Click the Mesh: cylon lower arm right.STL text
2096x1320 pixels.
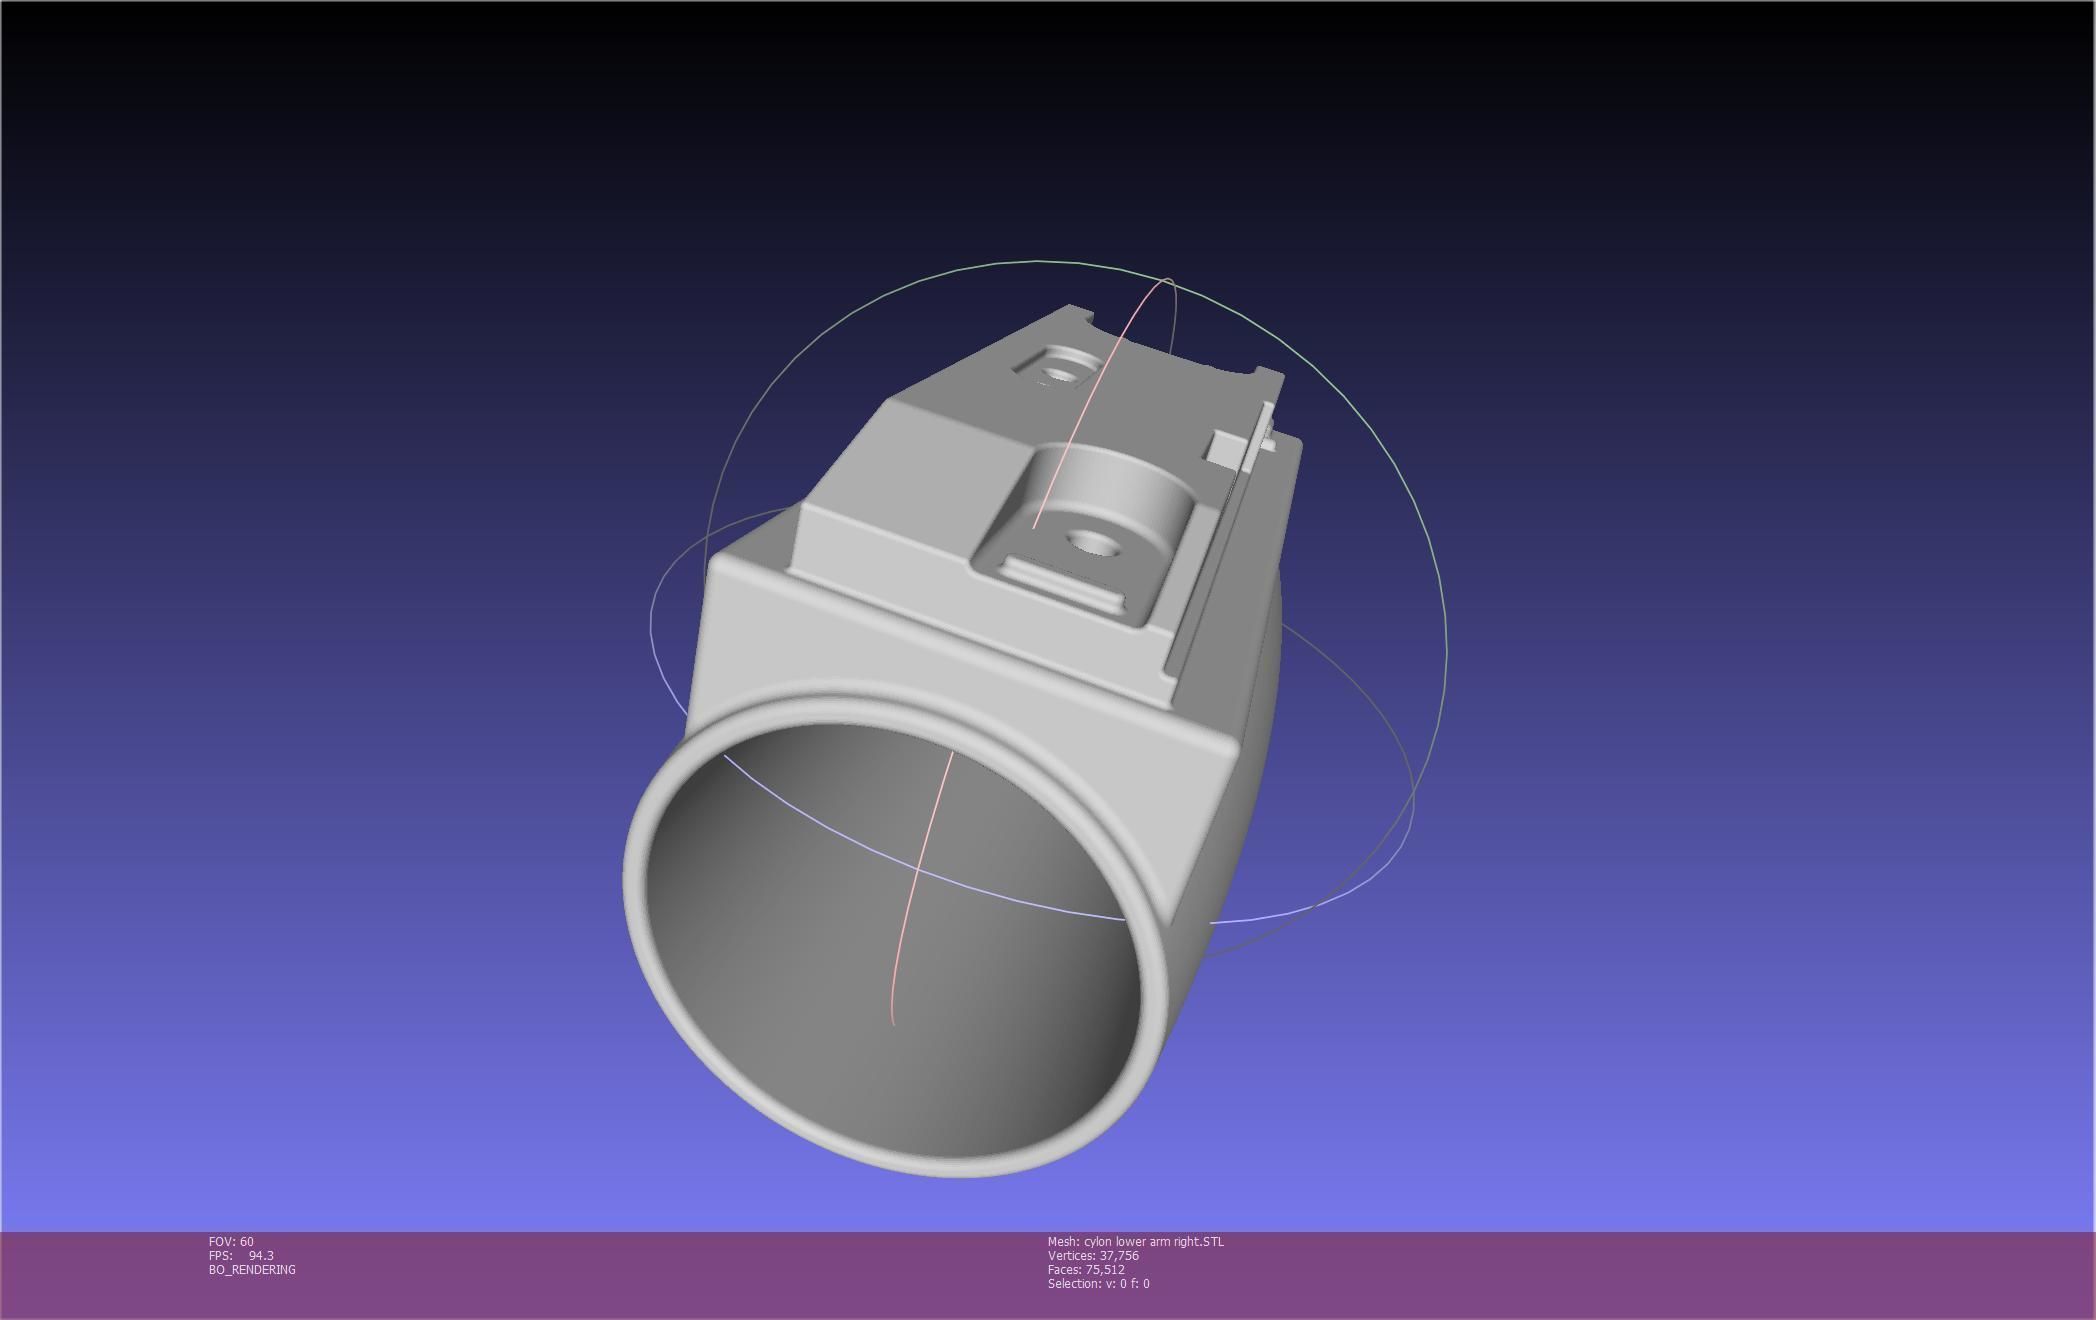coord(1135,1241)
